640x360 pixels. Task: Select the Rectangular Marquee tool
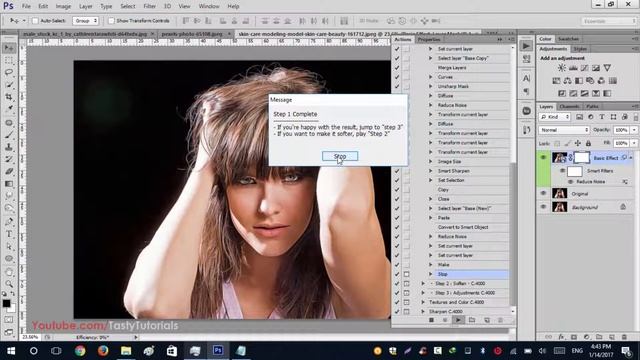9,60
